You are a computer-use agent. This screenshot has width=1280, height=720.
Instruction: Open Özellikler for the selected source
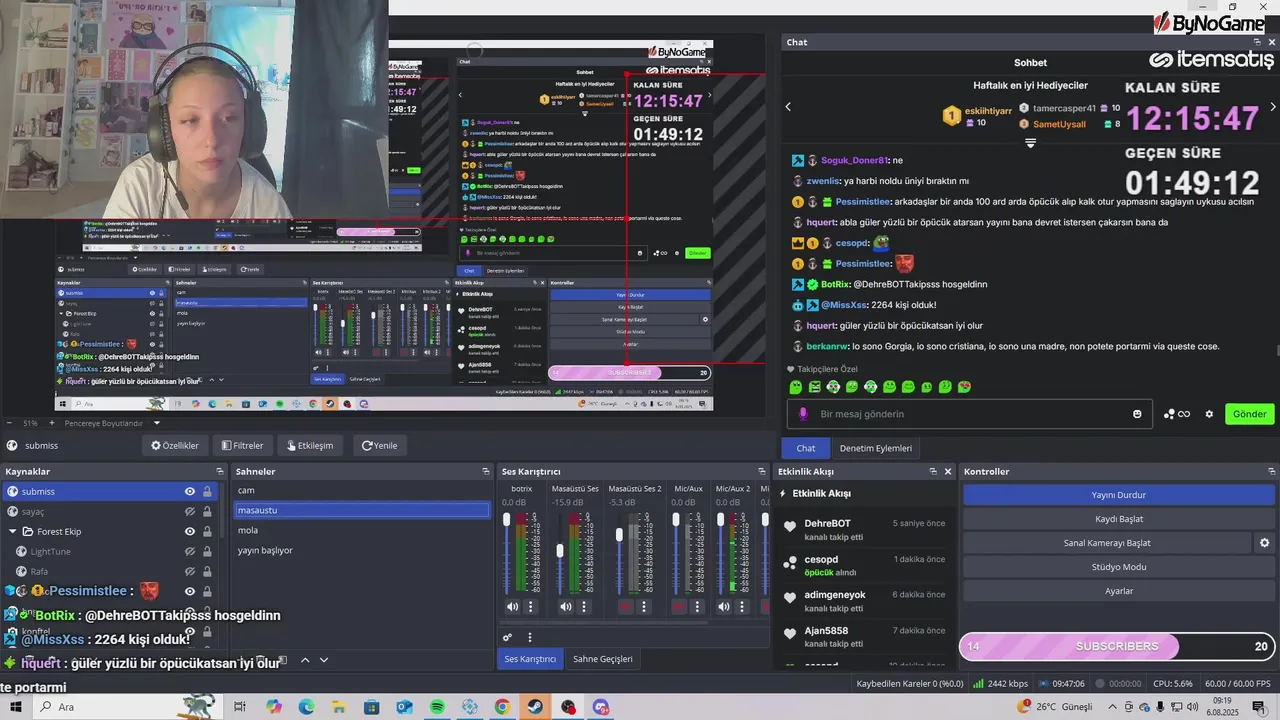[x=175, y=445]
